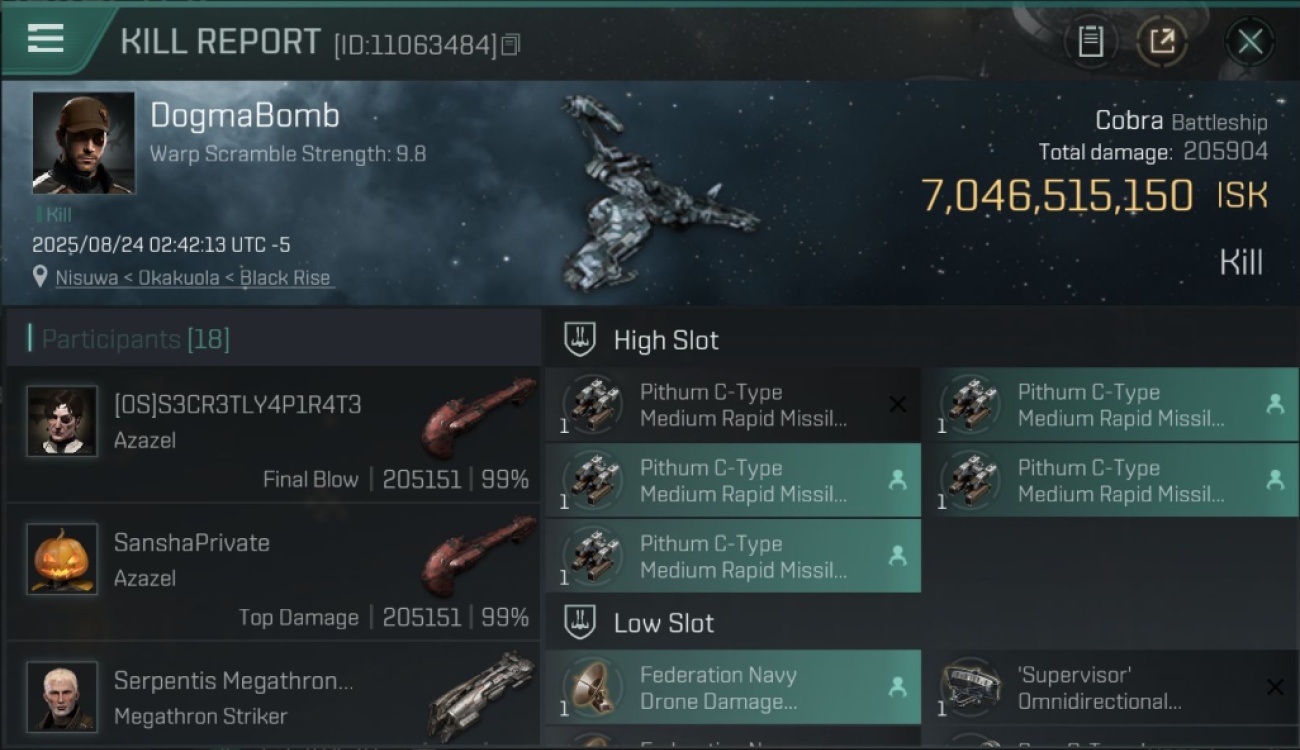Click the clipboard report icon
Screen dimensions: 1300x750
point(1090,41)
